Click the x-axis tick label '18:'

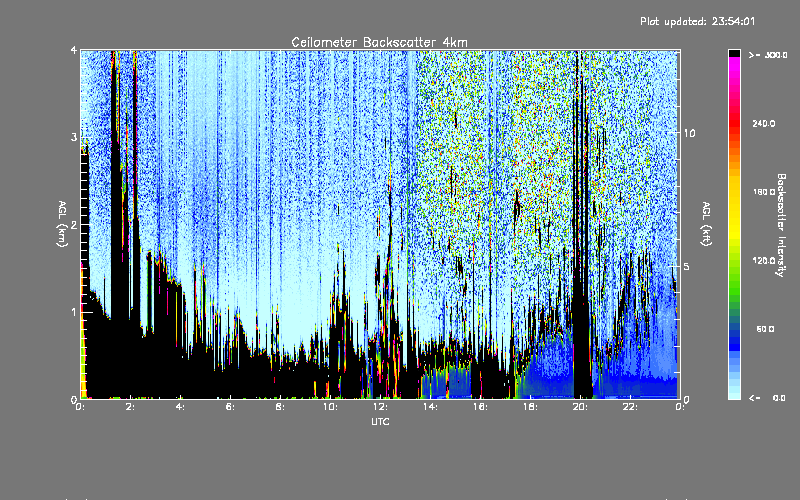coord(531,407)
